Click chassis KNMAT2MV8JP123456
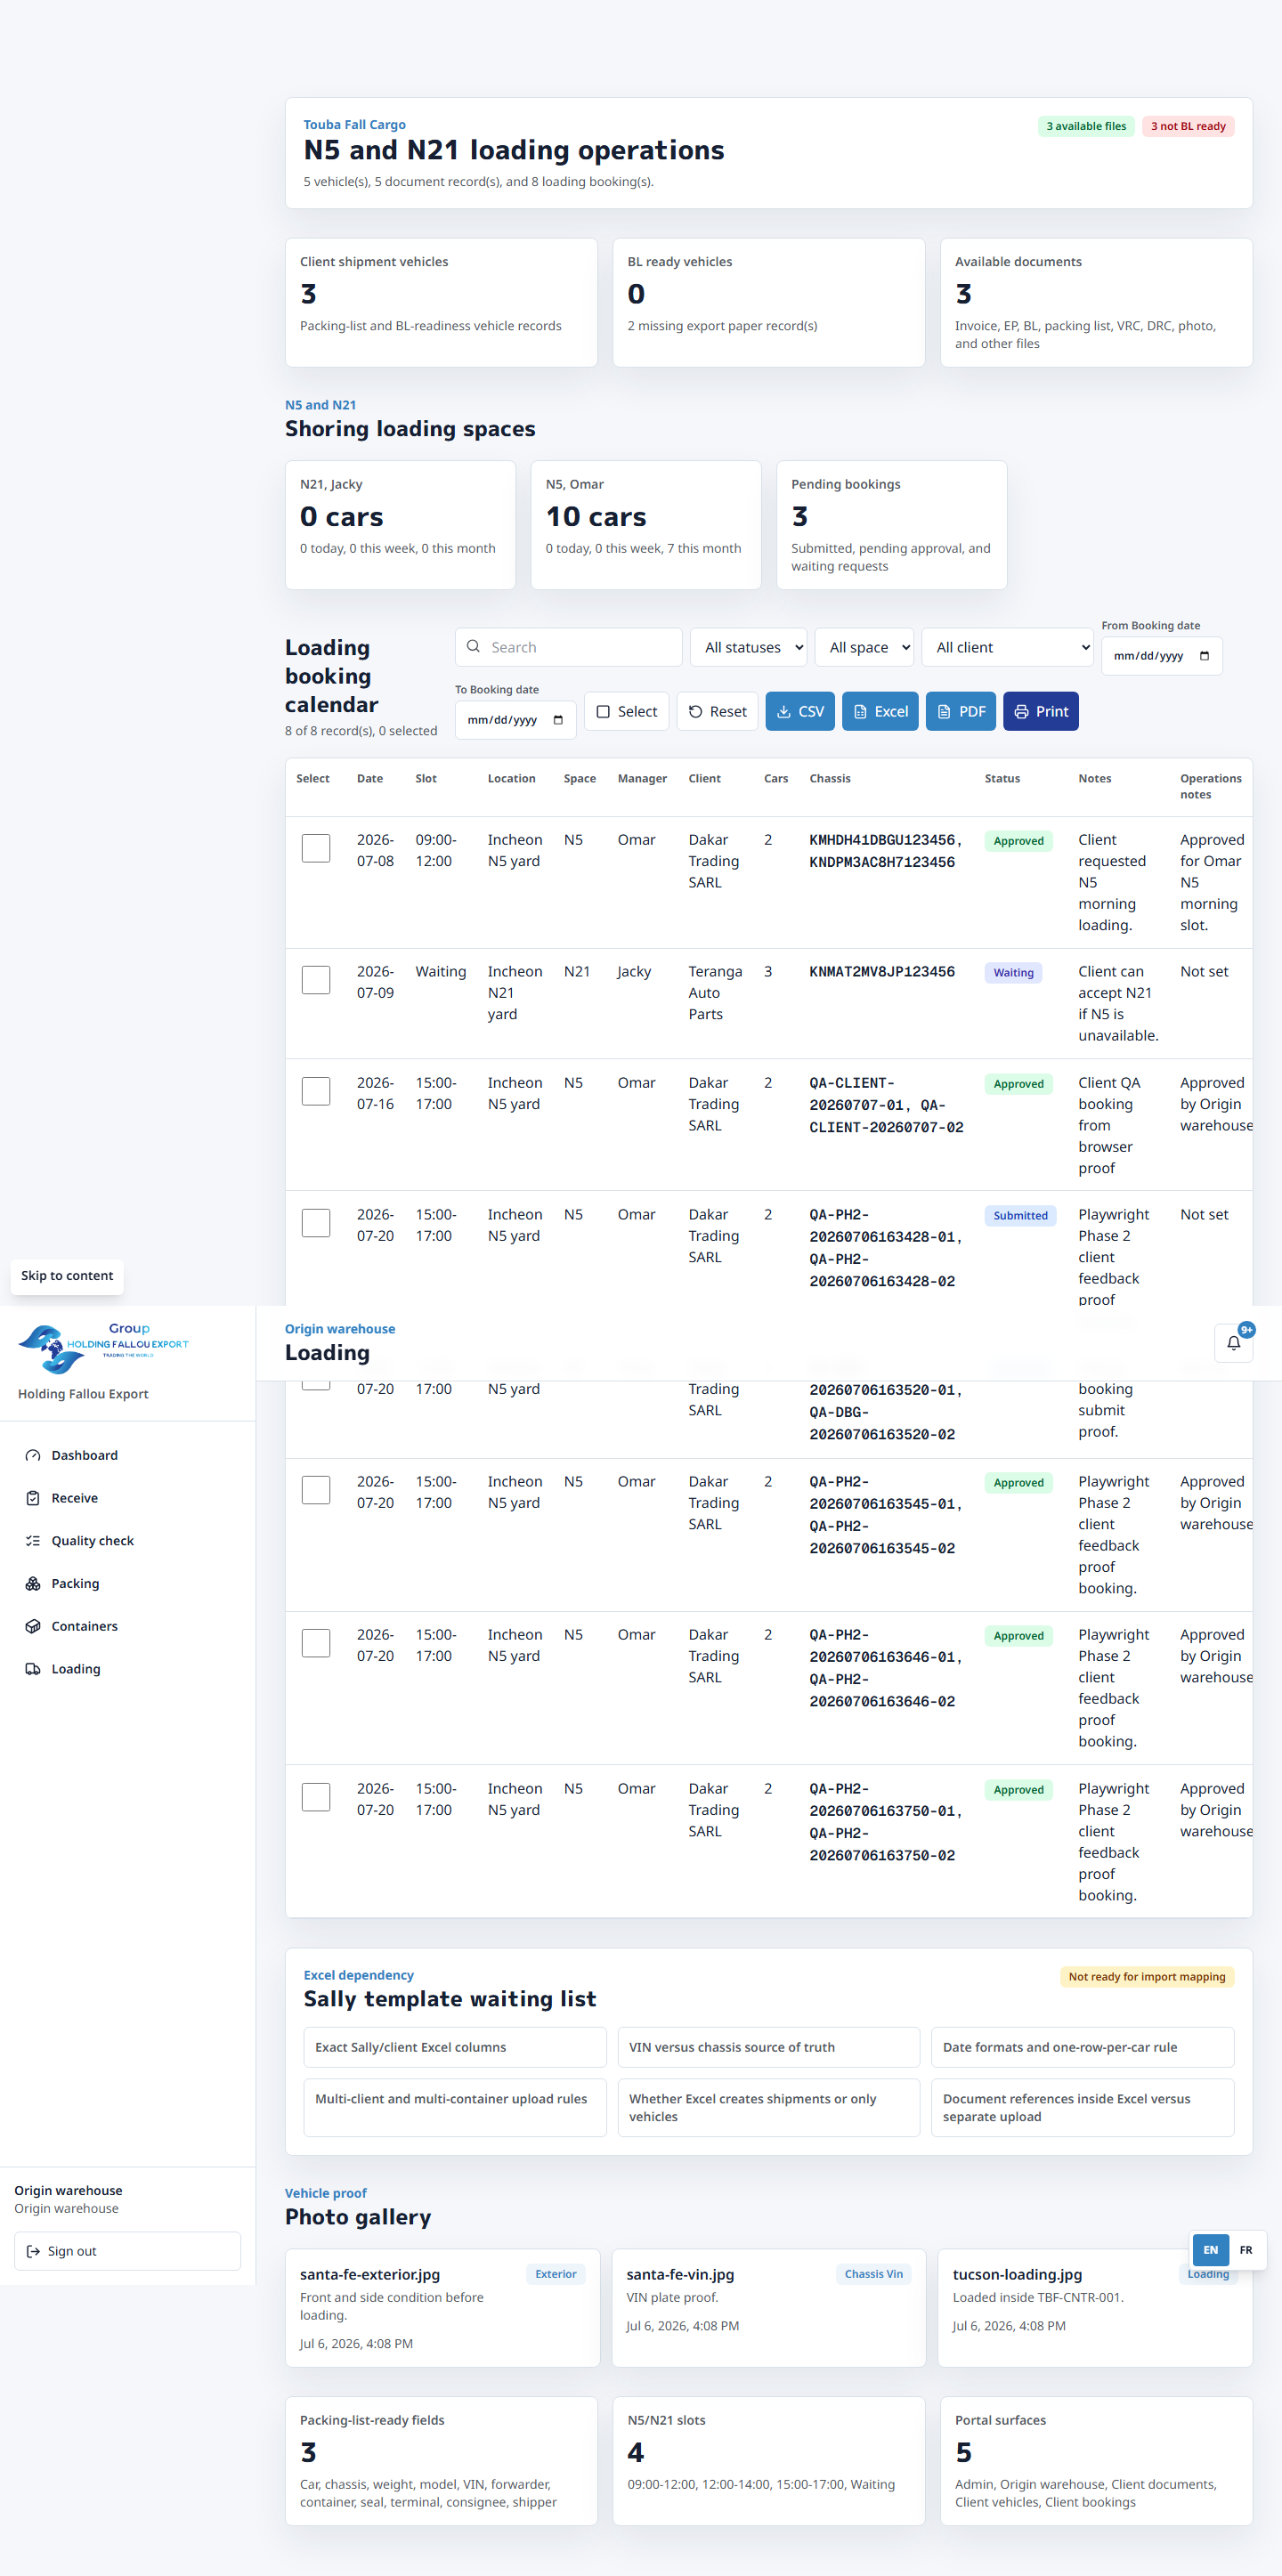 pos(882,972)
